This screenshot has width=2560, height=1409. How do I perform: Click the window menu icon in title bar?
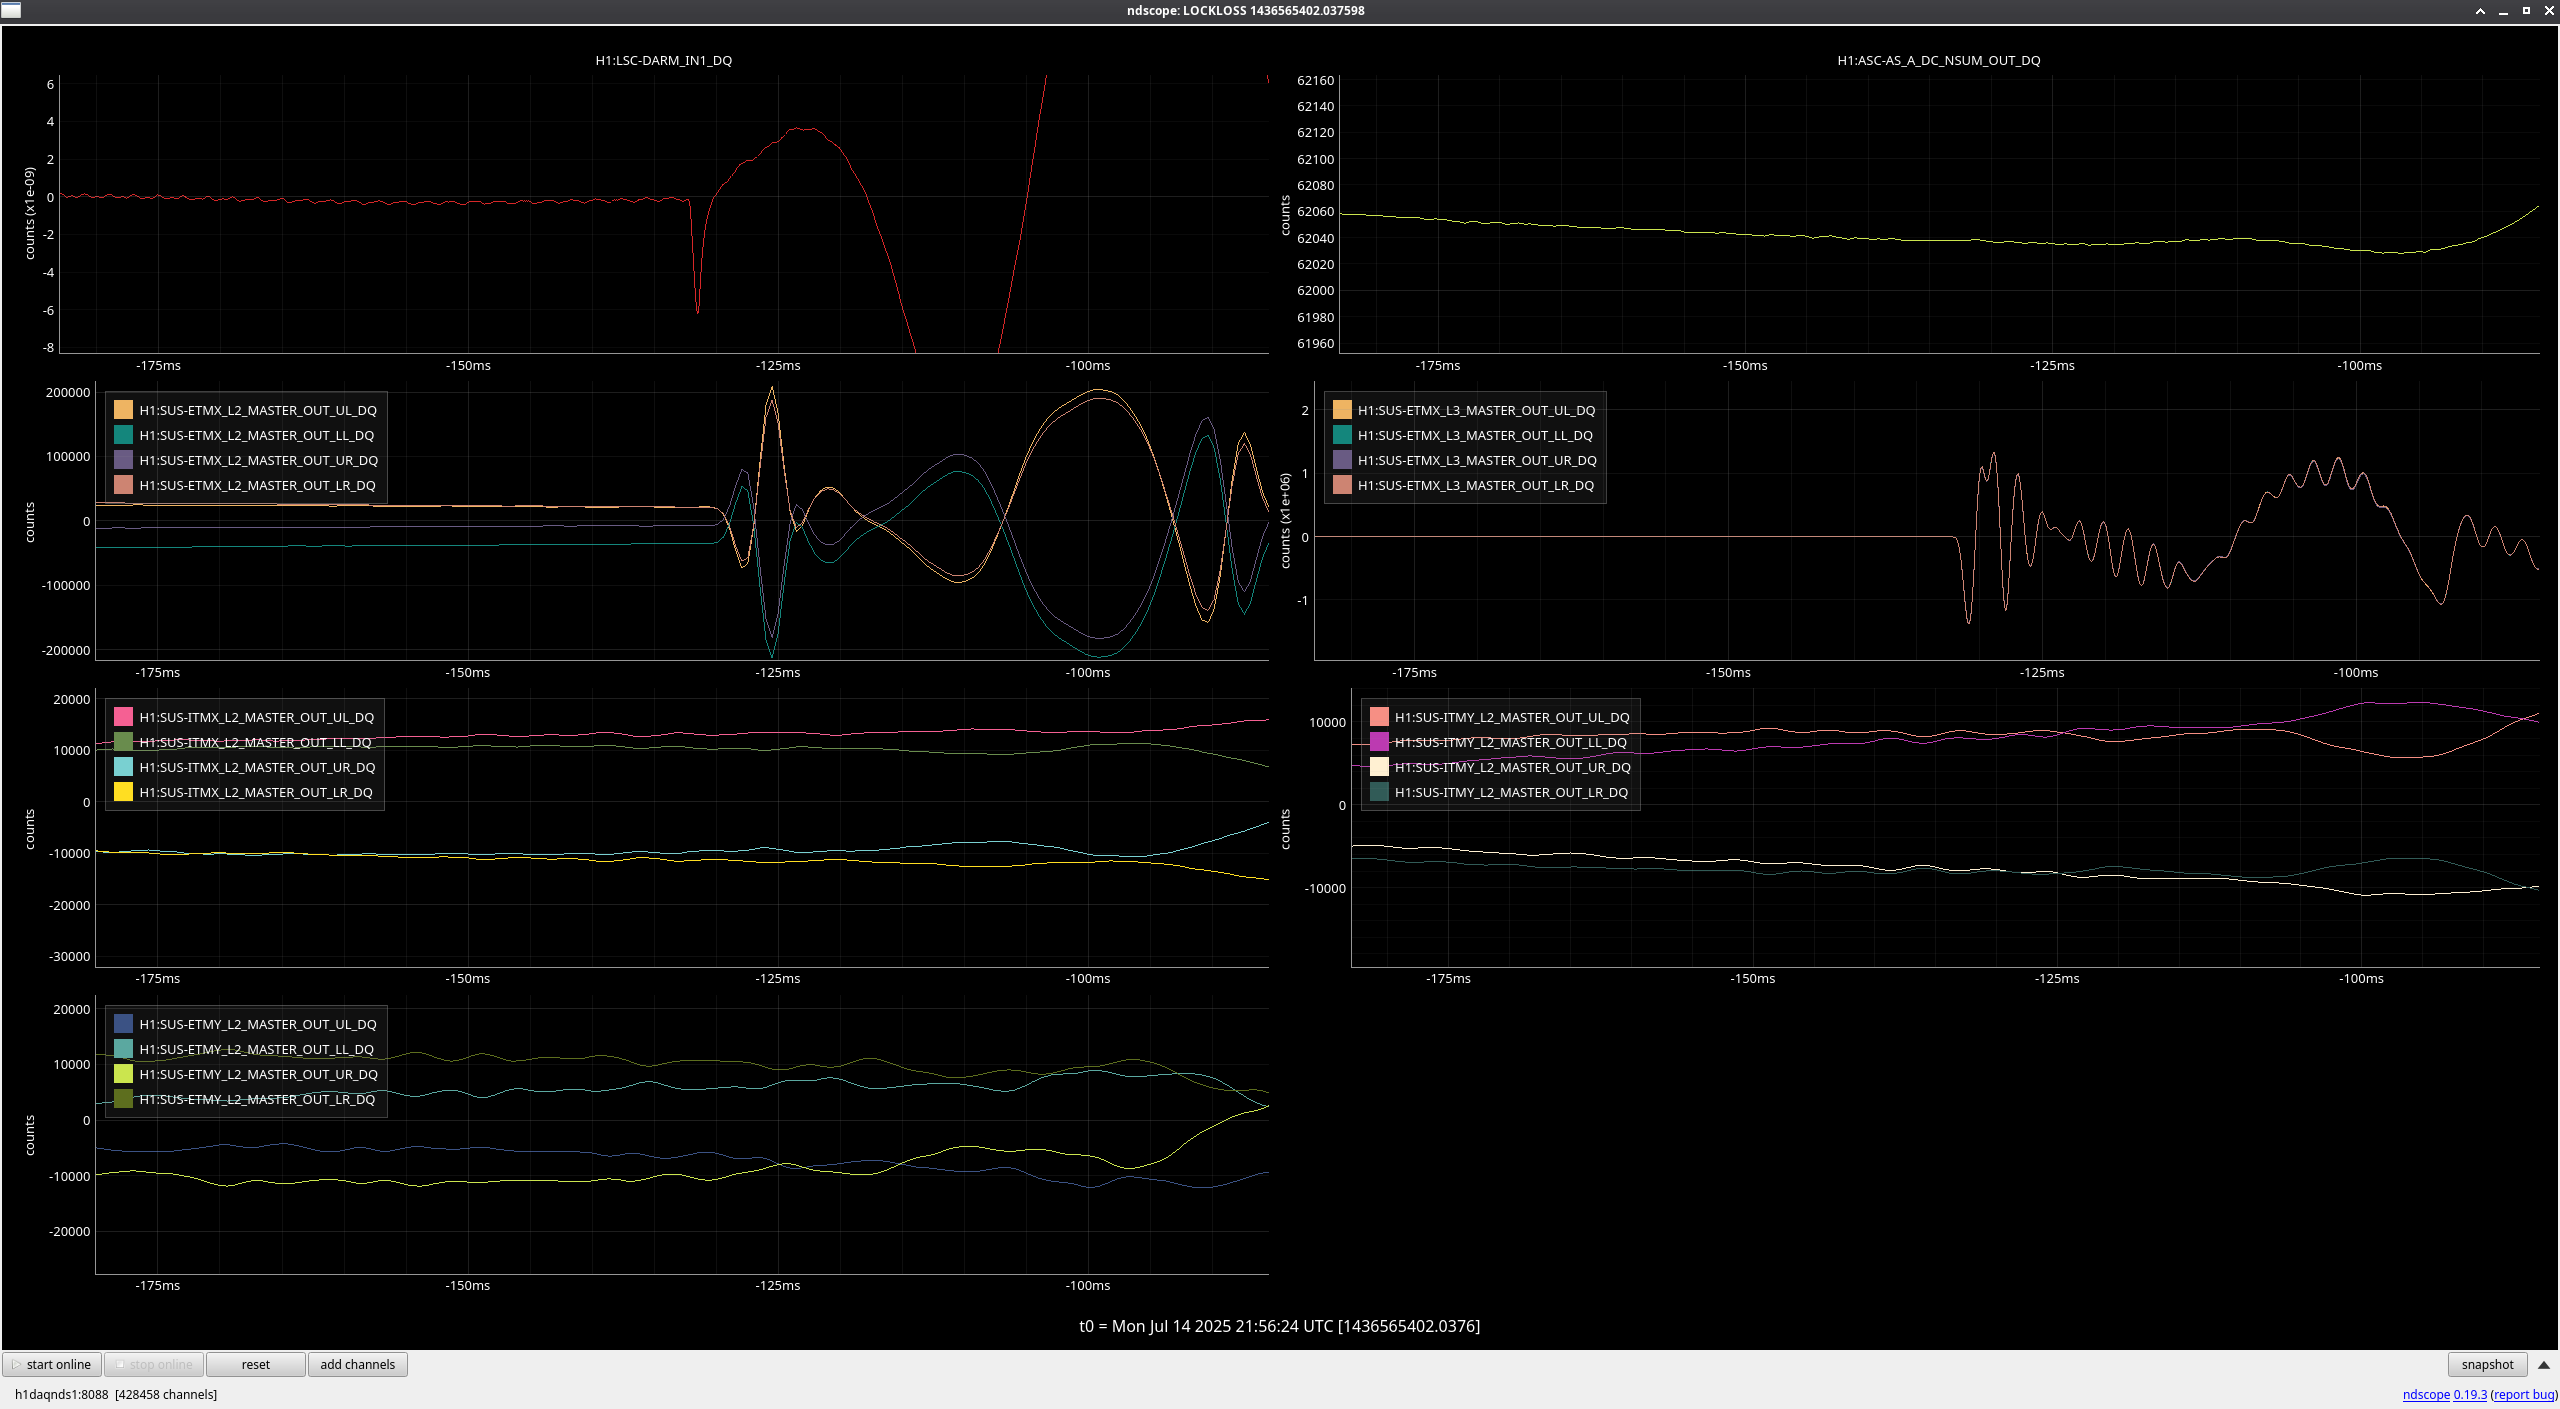[11, 10]
